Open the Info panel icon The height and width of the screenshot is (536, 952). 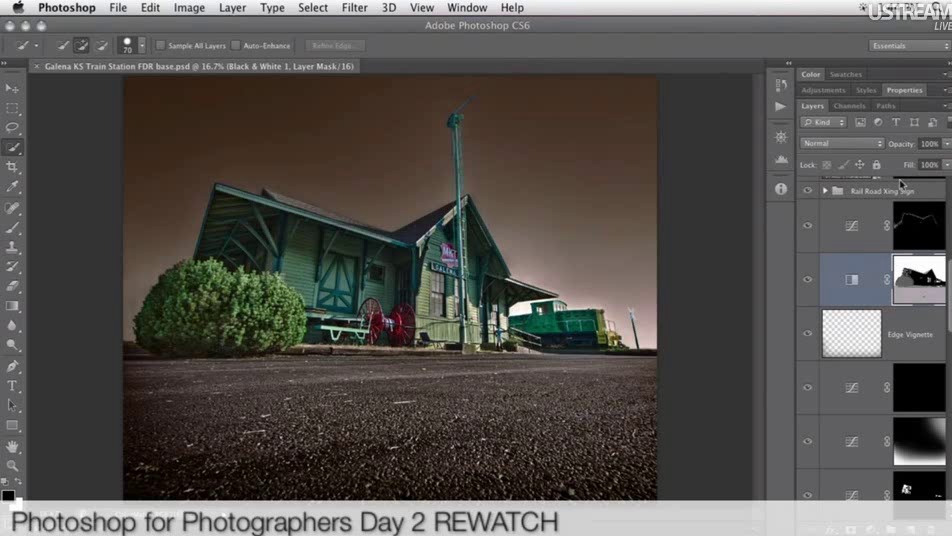coord(781,189)
